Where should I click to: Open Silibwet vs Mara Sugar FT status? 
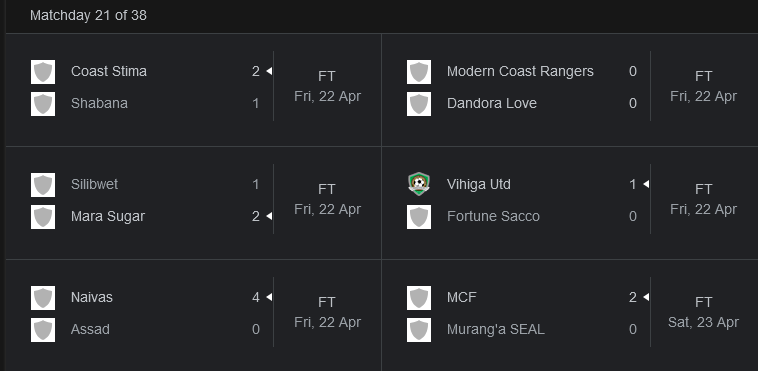click(x=327, y=189)
